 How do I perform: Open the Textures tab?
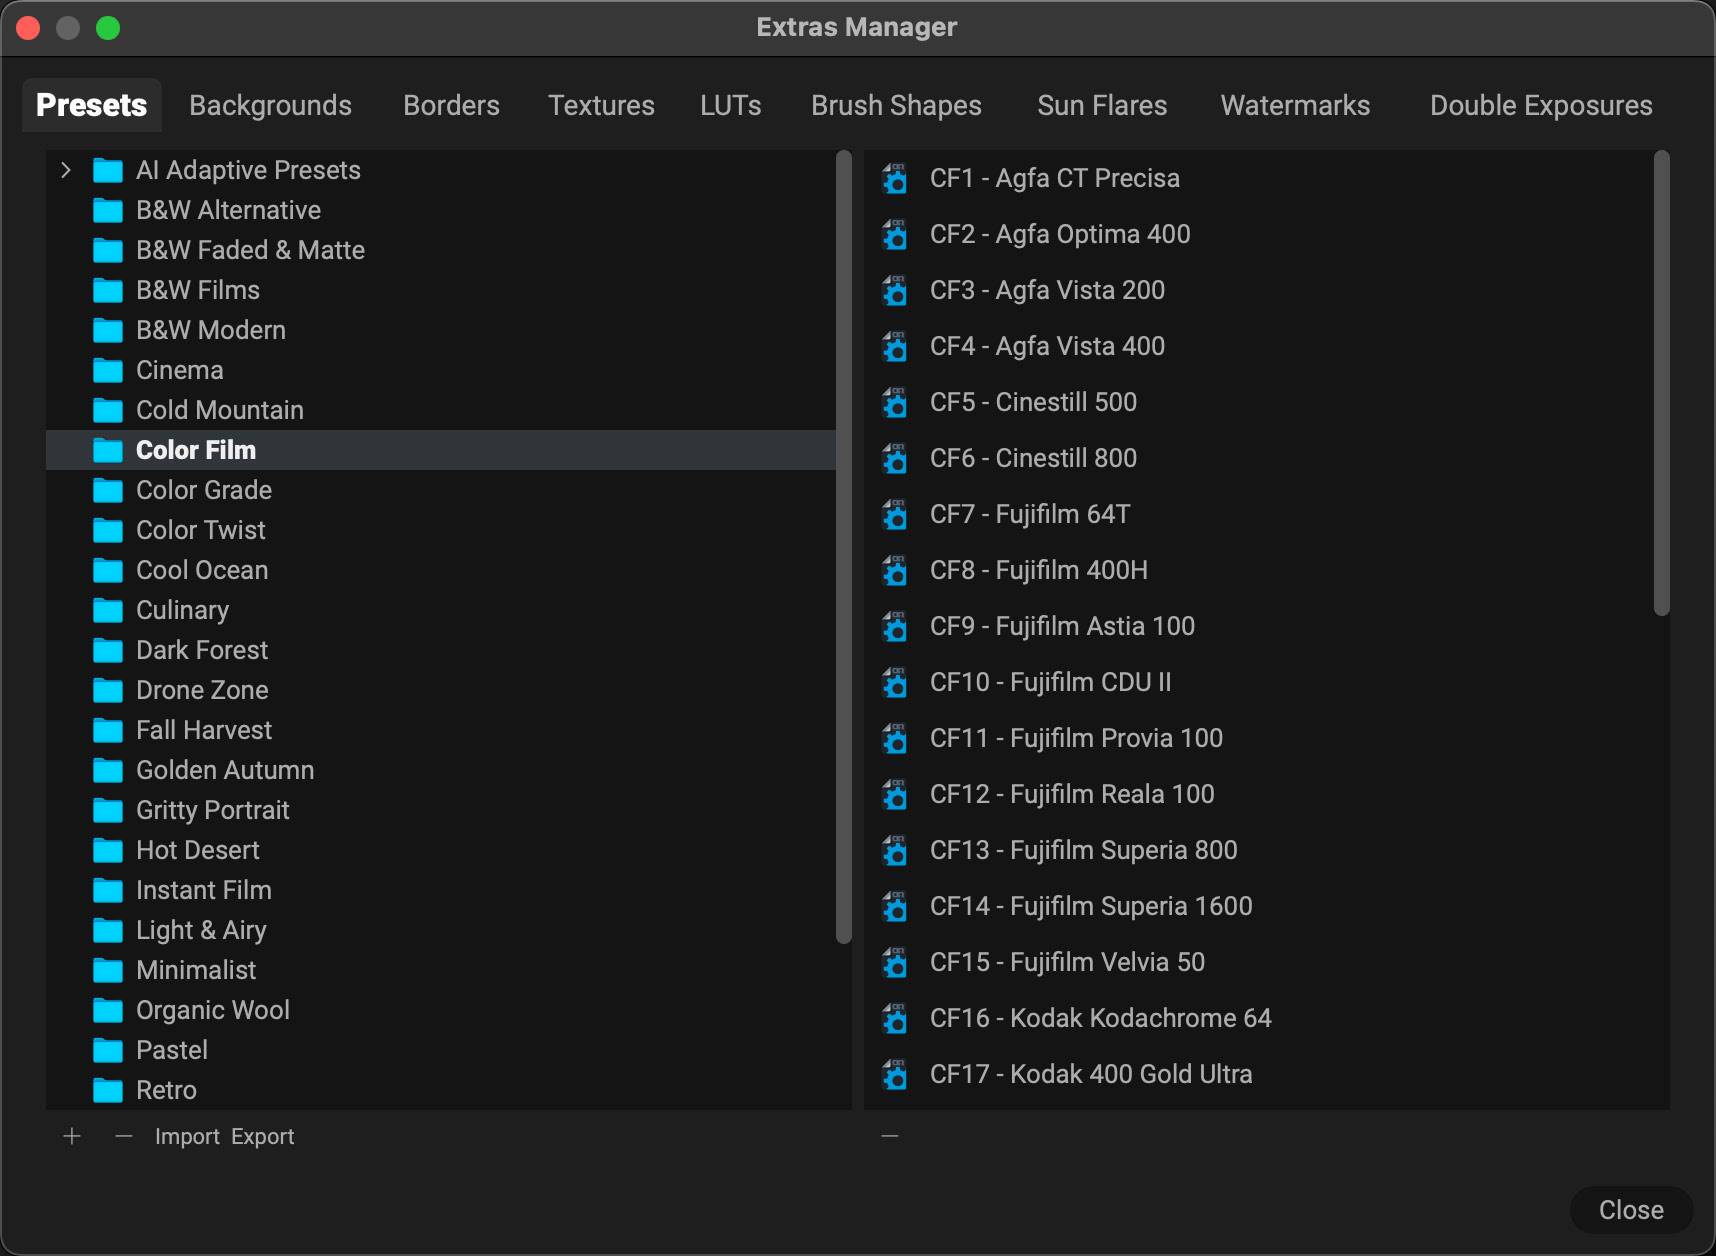601,105
